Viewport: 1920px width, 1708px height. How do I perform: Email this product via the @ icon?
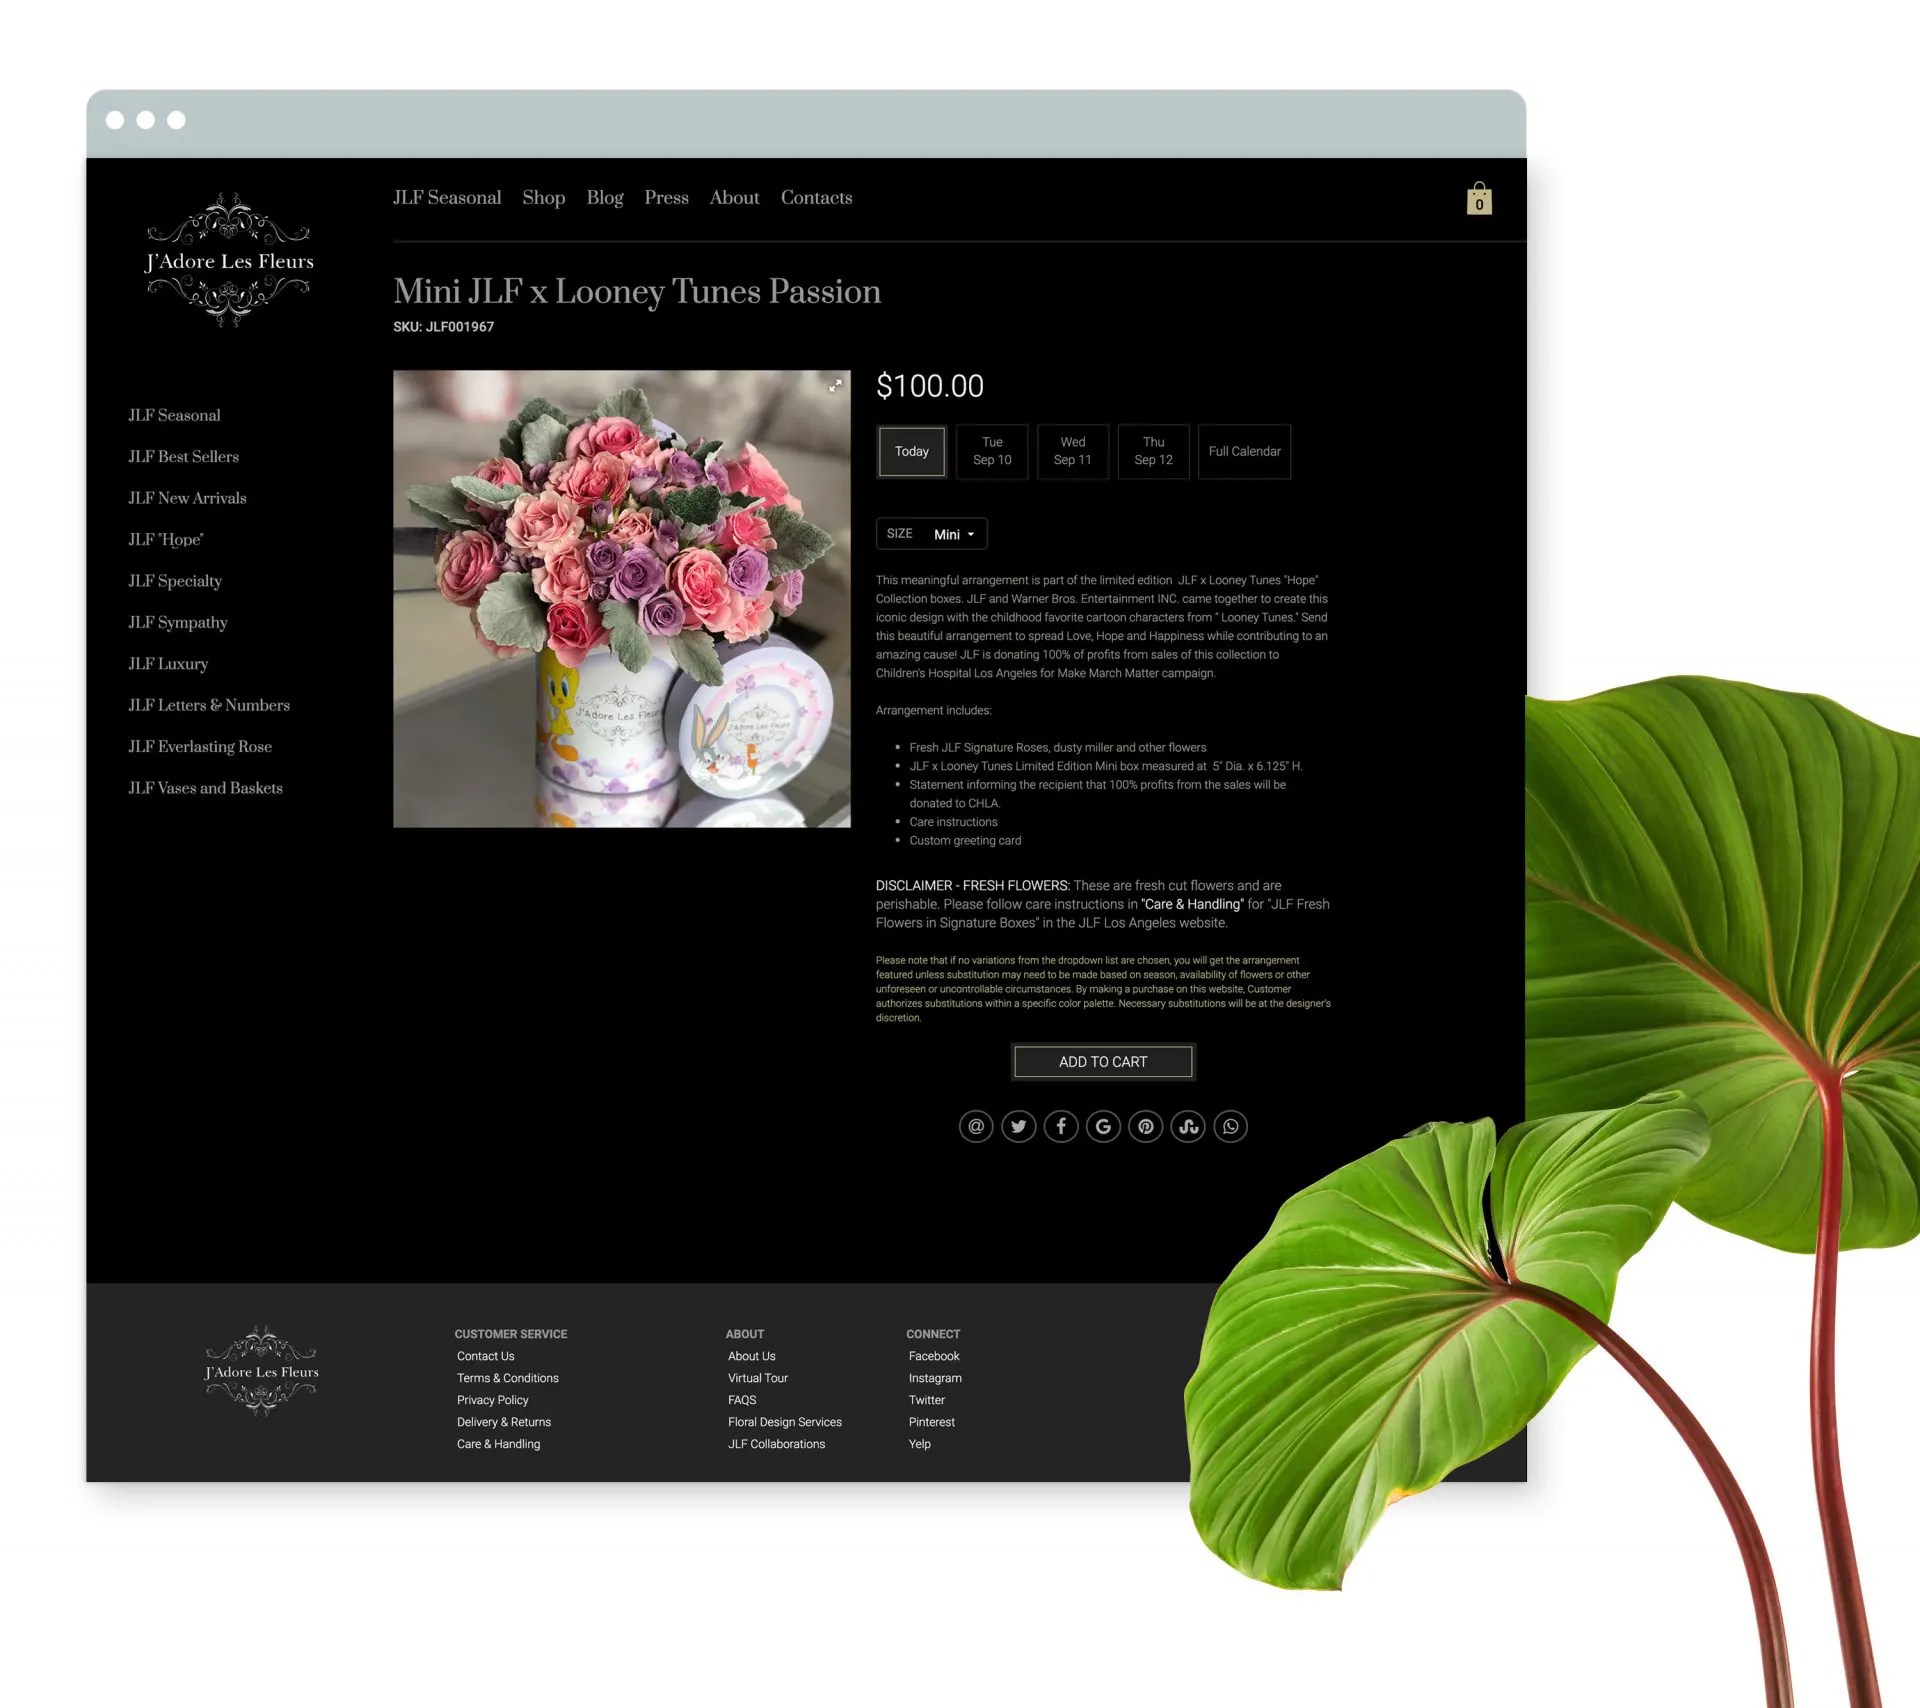976,1126
